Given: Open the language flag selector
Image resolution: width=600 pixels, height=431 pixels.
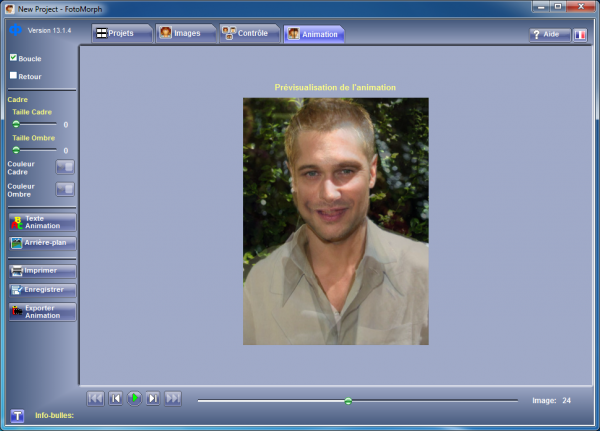Looking at the screenshot, I should point(580,34).
